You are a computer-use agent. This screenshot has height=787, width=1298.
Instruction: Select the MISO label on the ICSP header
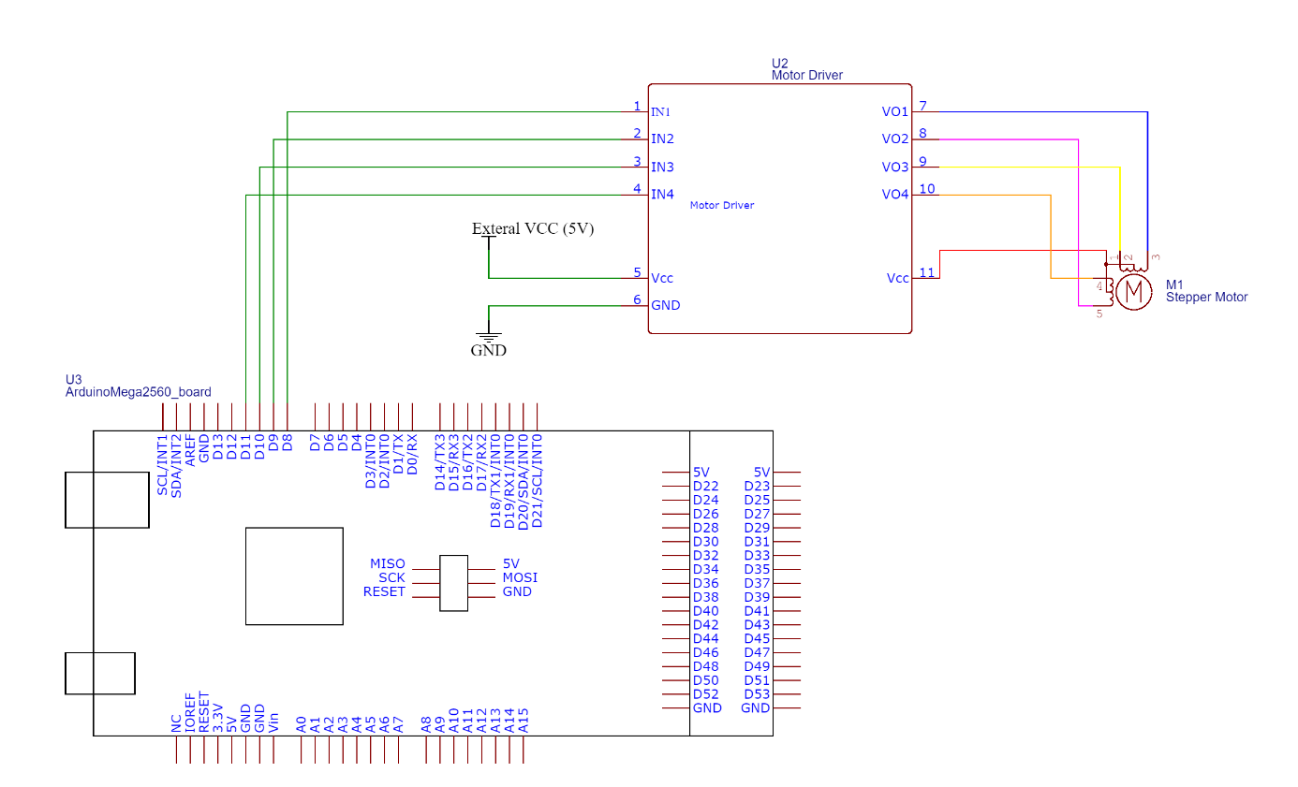(x=388, y=564)
